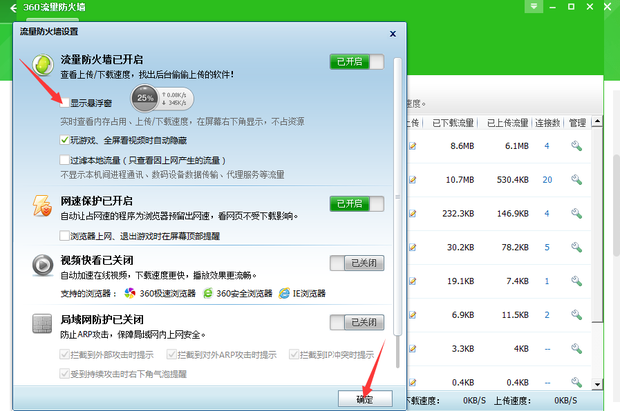620x411 pixels.
Task: Click the 25% floating window preview
Action: (x=162, y=98)
